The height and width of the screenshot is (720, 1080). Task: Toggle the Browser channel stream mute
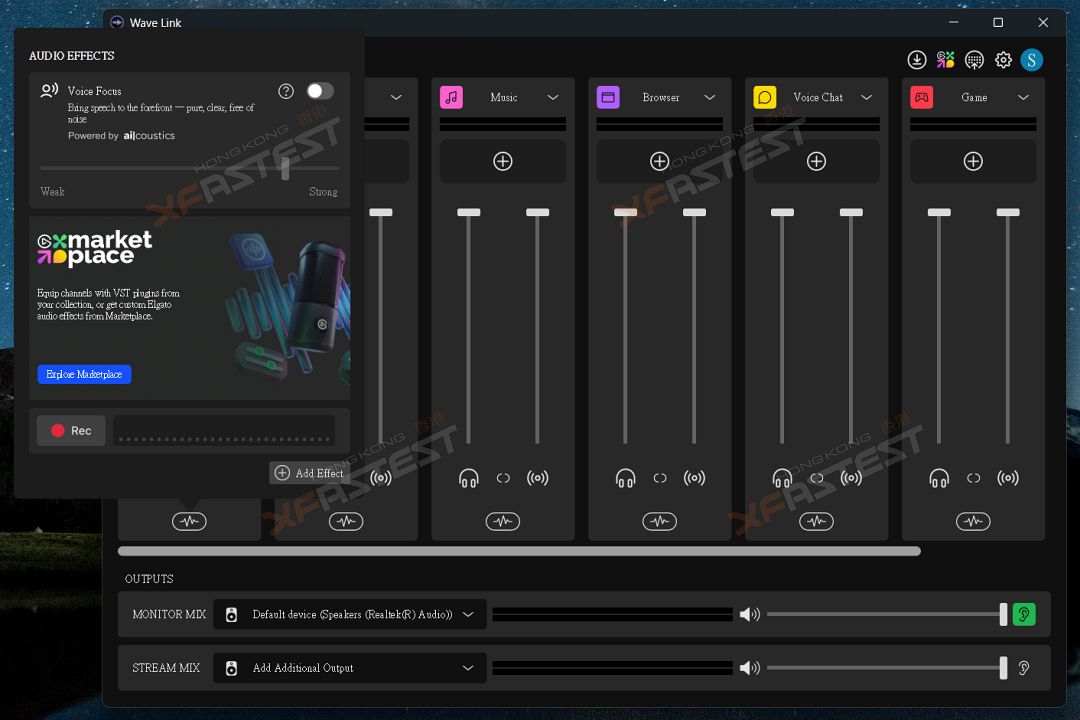(x=694, y=477)
